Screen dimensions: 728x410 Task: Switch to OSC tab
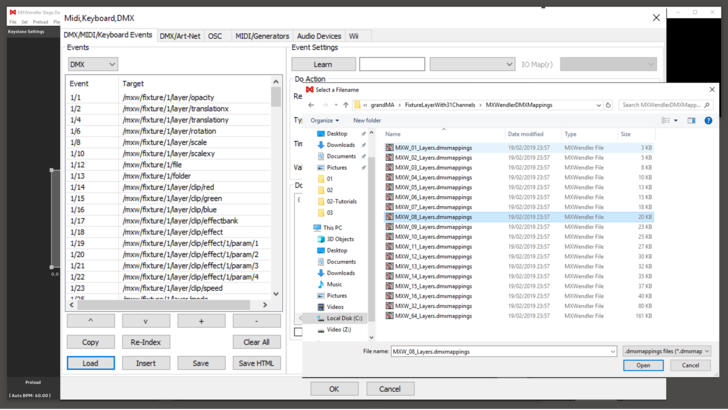215,36
